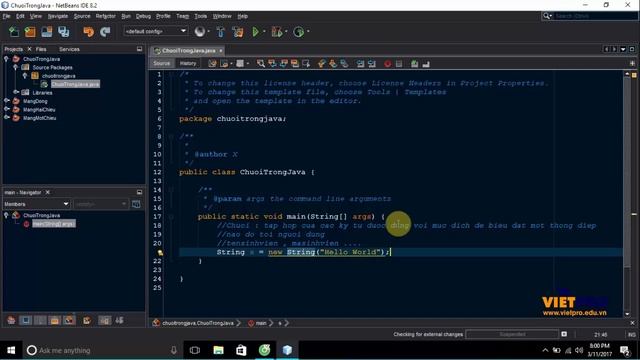Run project with green play icon
The image size is (640, 360).
pyautogui.click(x=256, y=32)
